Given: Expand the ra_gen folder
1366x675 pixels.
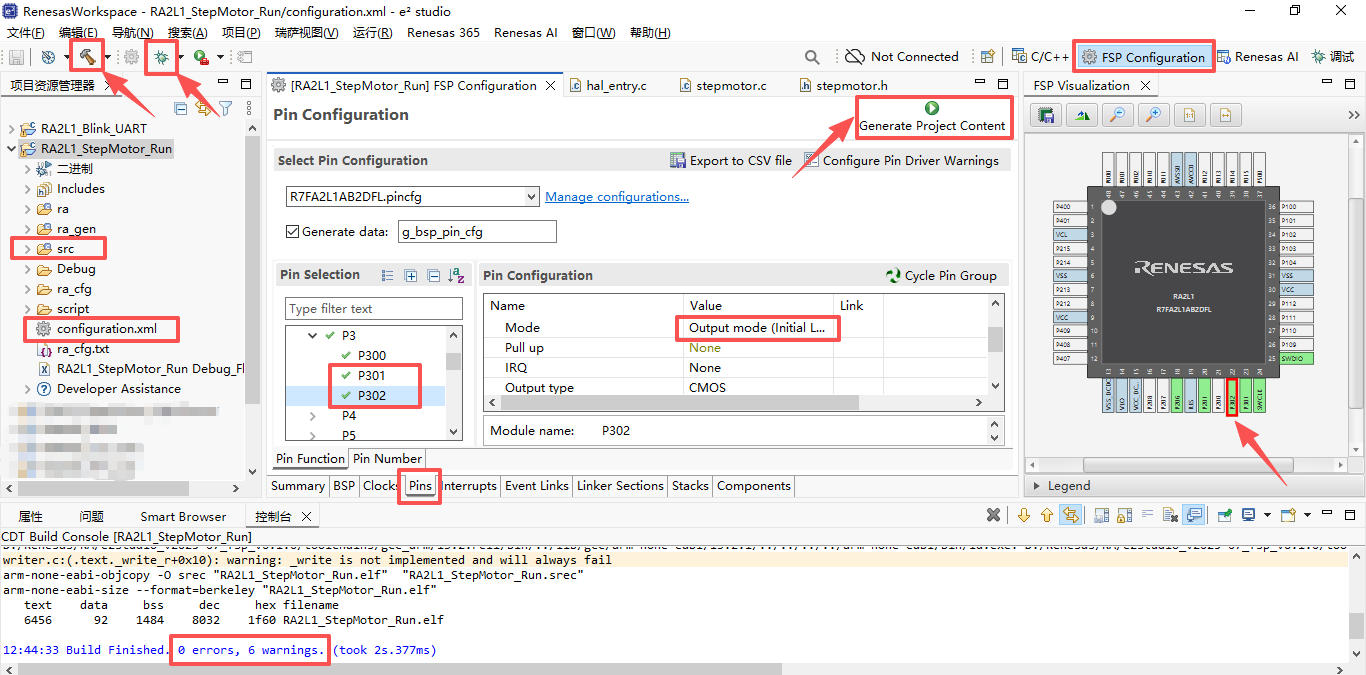Looking at the screenshot, I should (x=27, y=229).
